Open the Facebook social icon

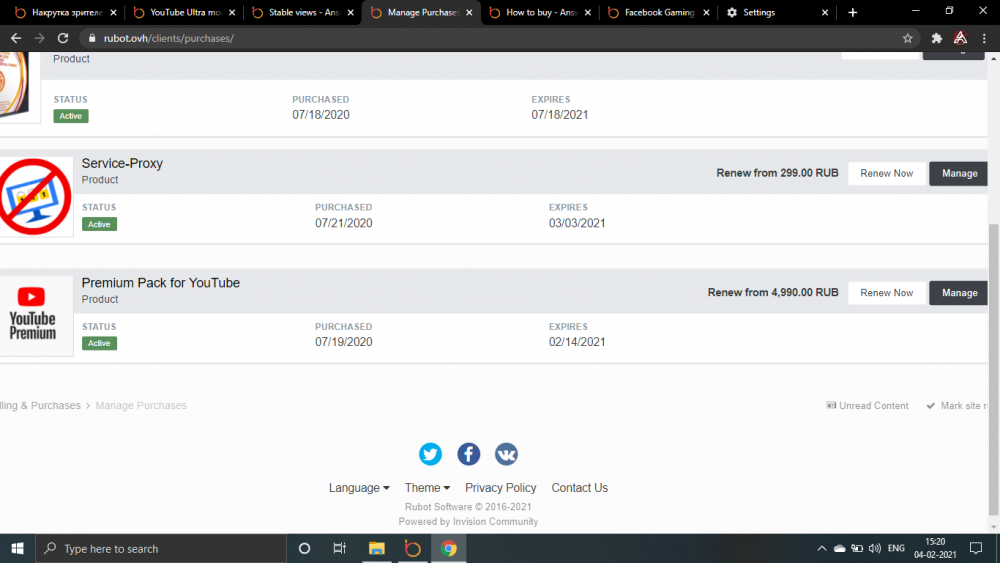[x=468, y=454]
